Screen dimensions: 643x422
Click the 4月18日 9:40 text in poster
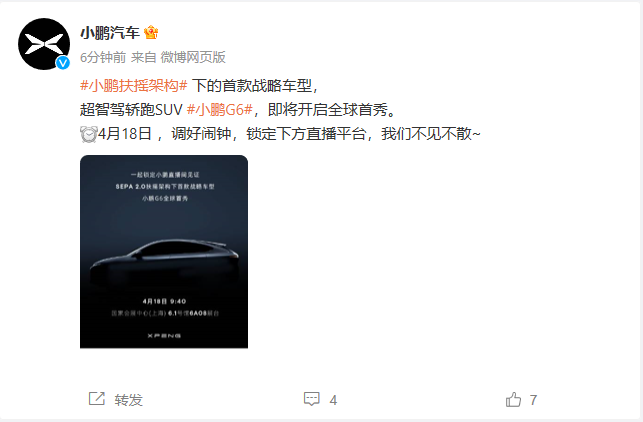[164, 301]
